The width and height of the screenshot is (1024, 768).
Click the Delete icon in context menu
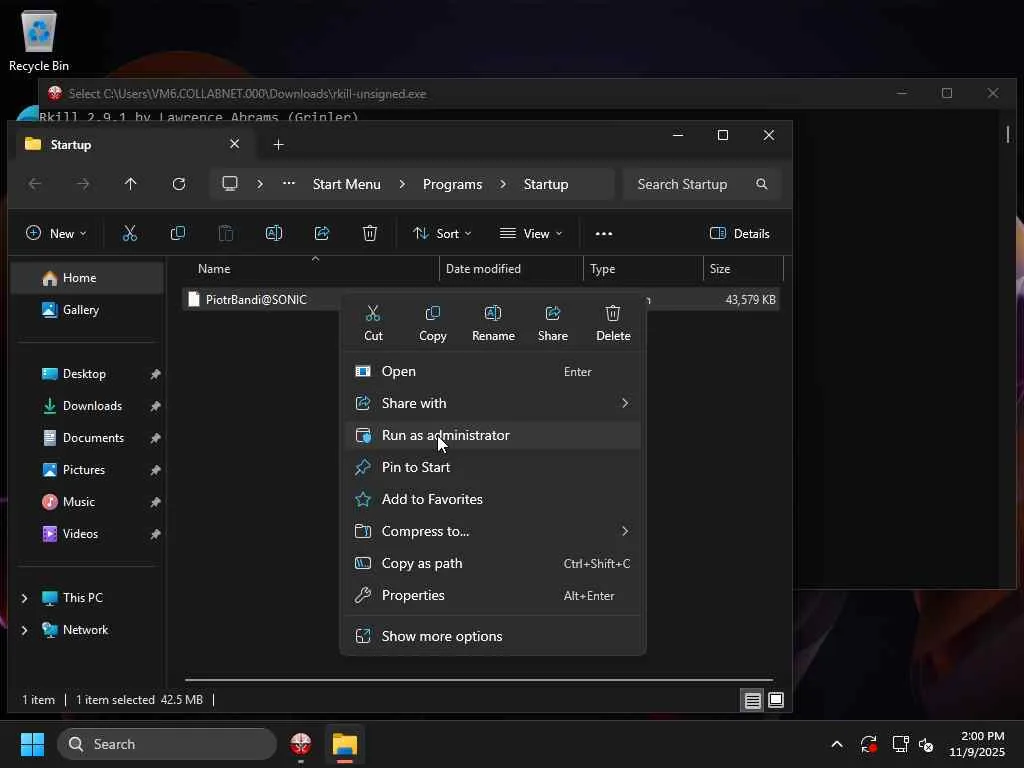(x=613, y=322)
